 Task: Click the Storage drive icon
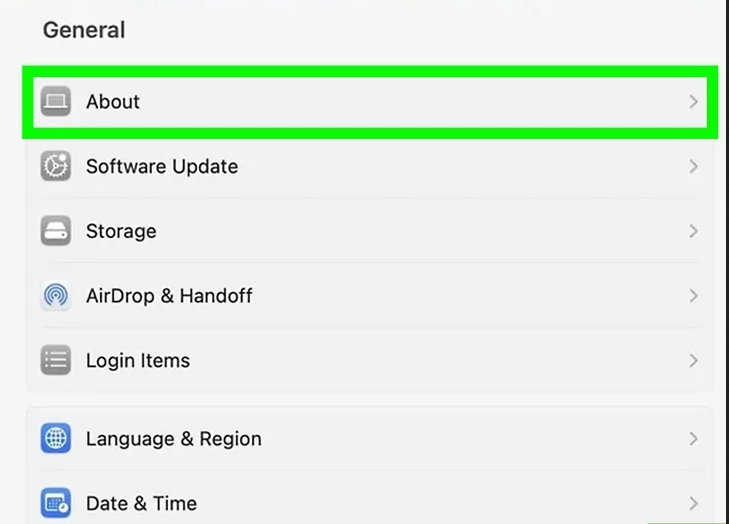(x=56, y=231)
